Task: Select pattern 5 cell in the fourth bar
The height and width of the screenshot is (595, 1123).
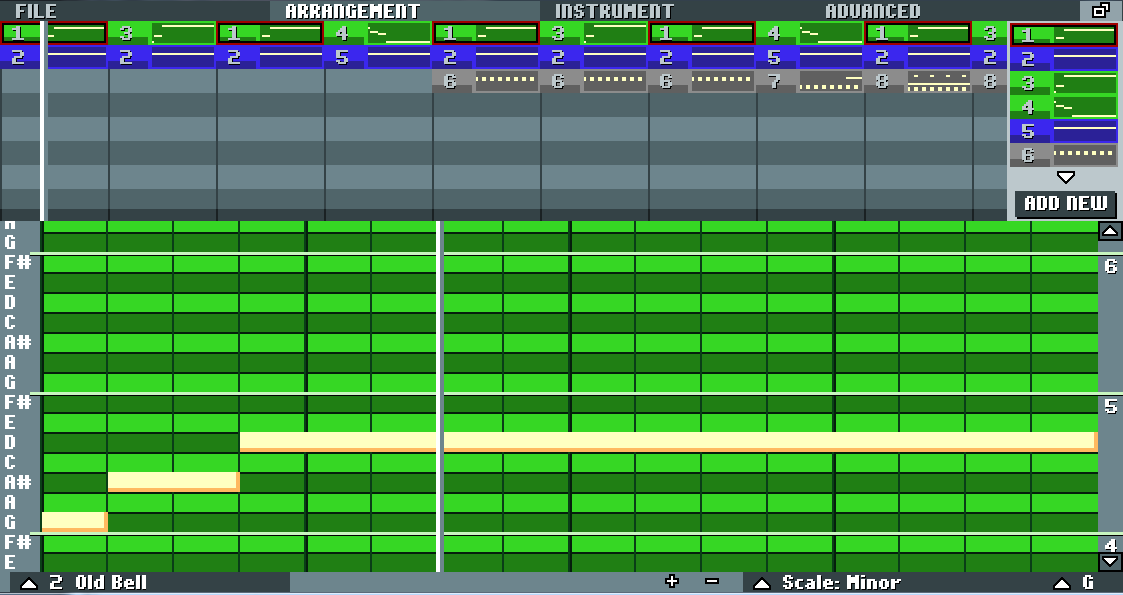Action: click(x=378, y=57)
